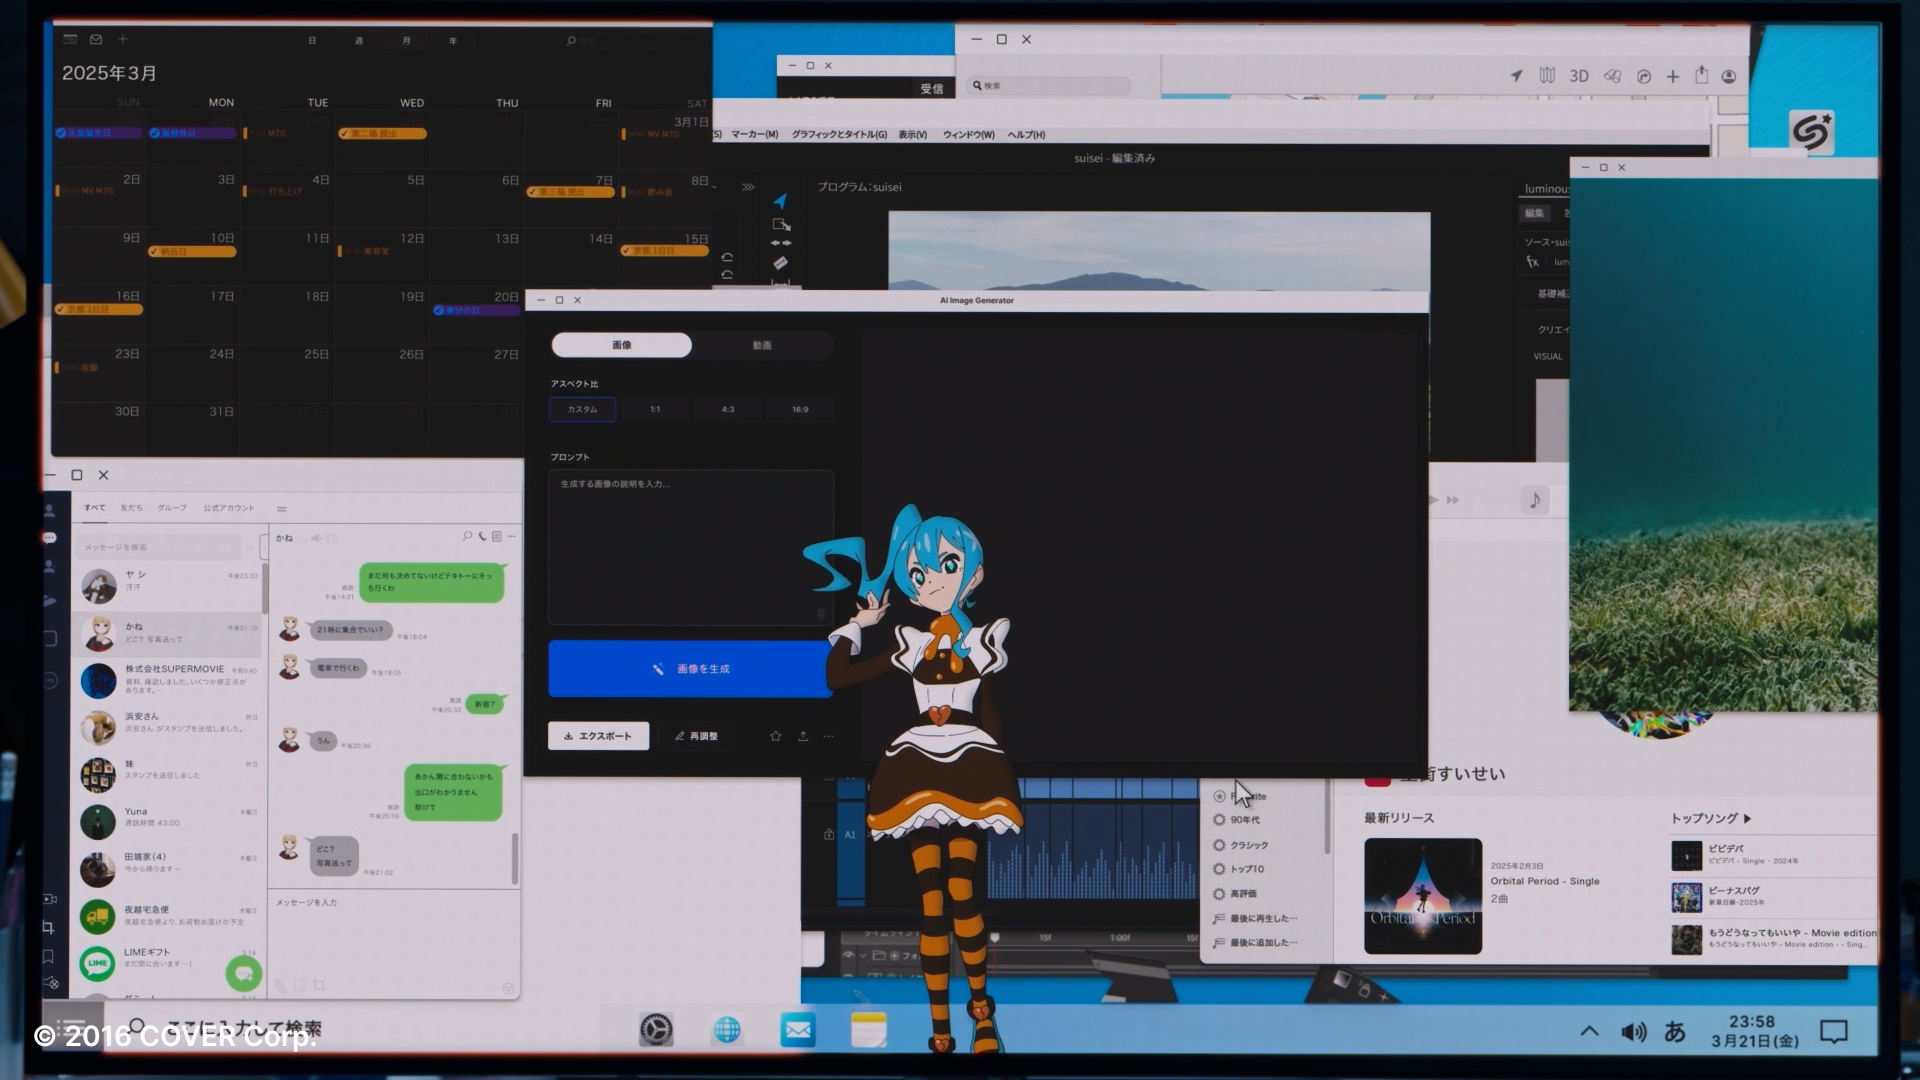Click the location arrow icon in the map window toolbar
Screen dimensions: 1920x1080
coord(1517,76)
